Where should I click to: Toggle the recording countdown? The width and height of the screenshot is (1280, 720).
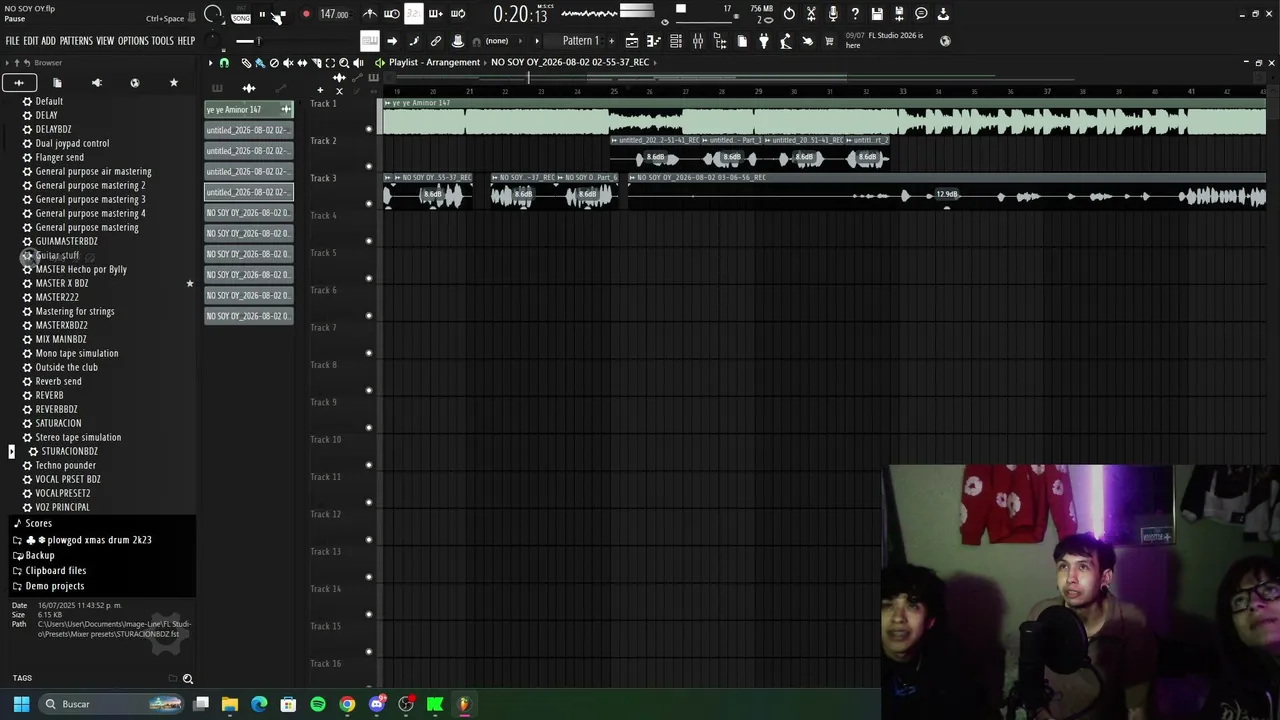(x=414, y=14)
